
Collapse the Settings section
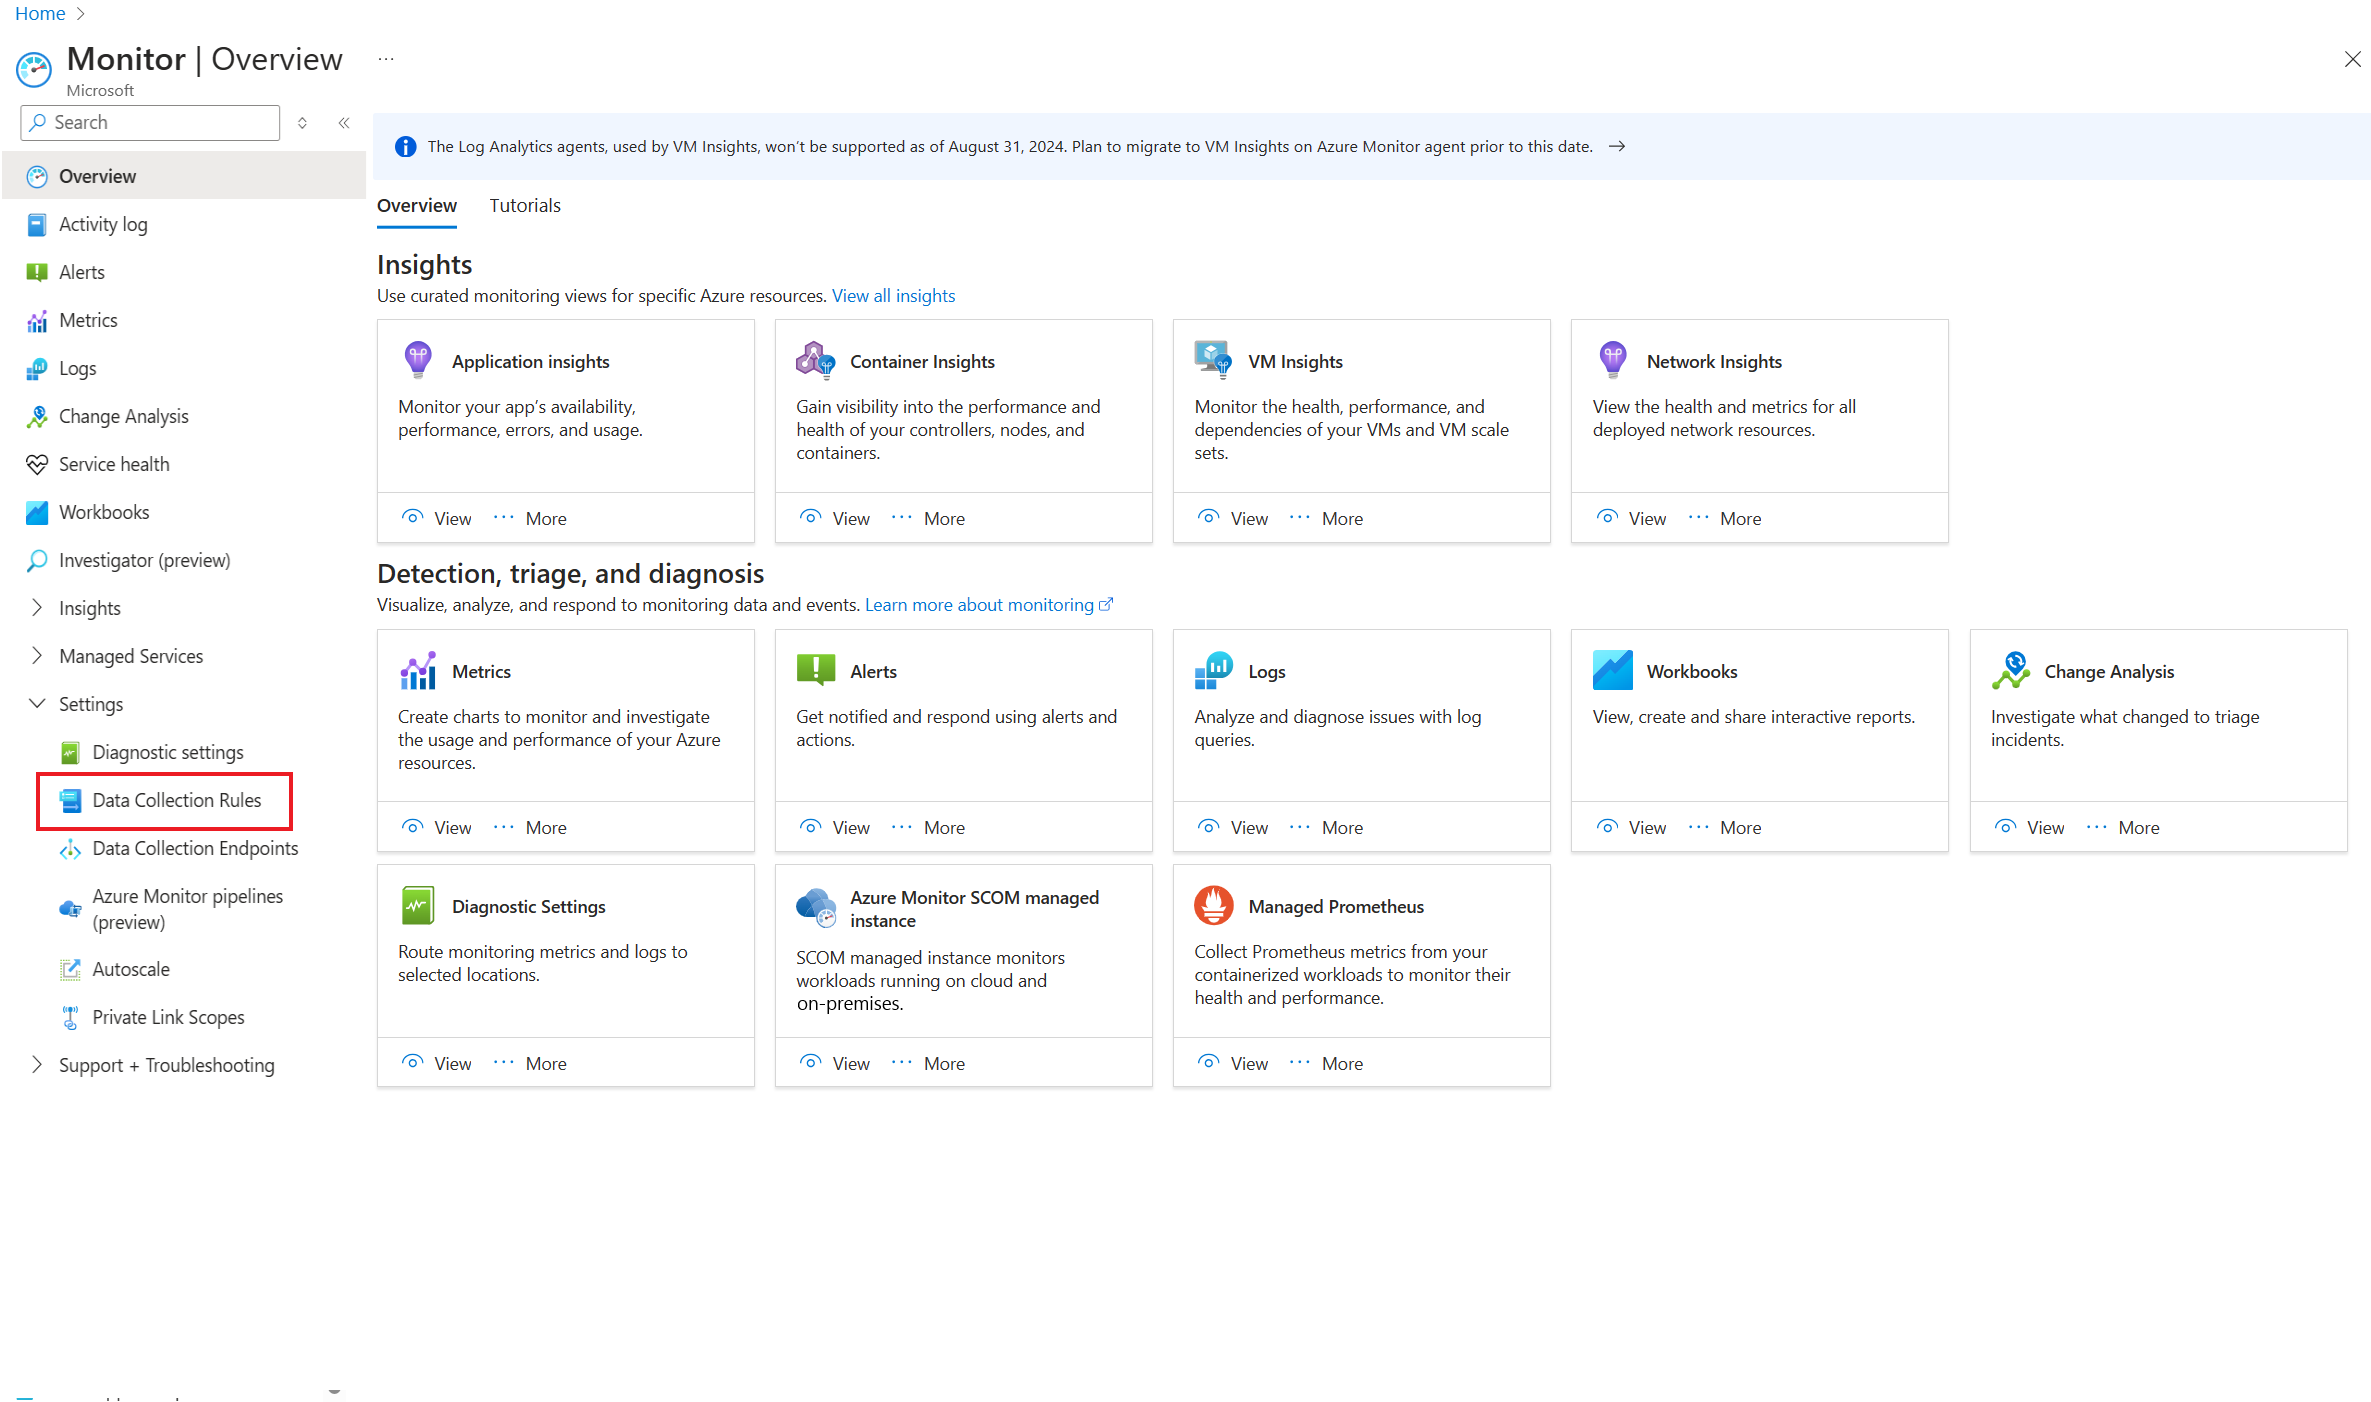pos(37,704)
